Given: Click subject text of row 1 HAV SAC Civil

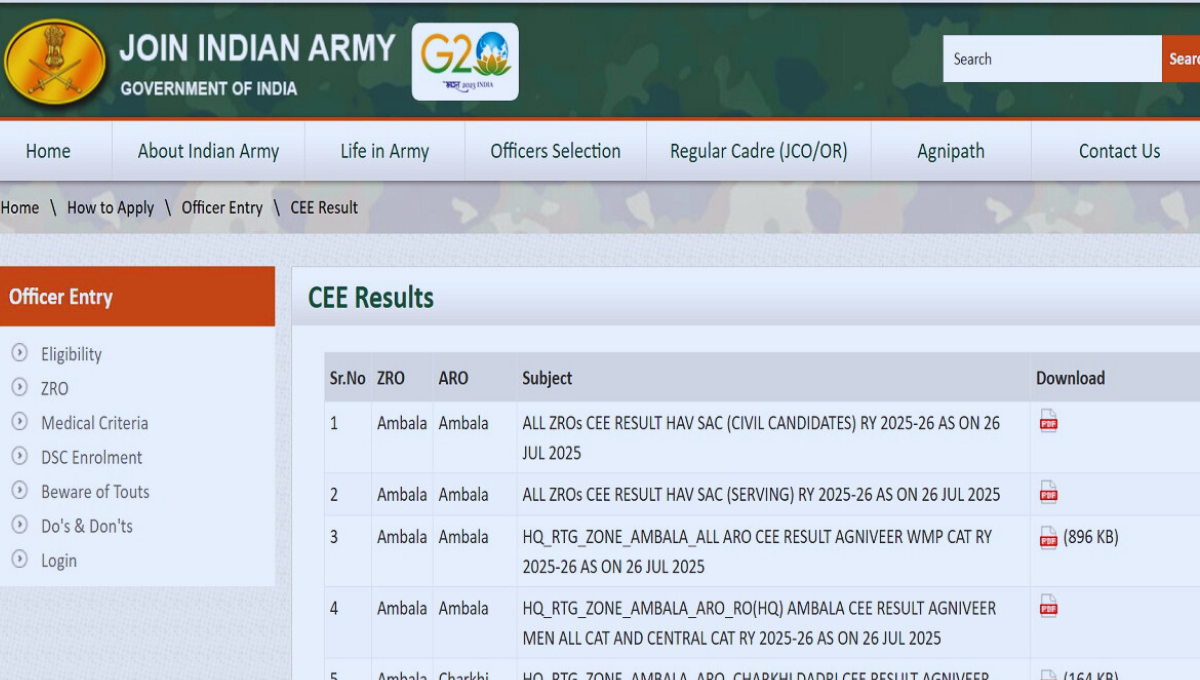Looking at the screenshot, I should tap(761, 438).
